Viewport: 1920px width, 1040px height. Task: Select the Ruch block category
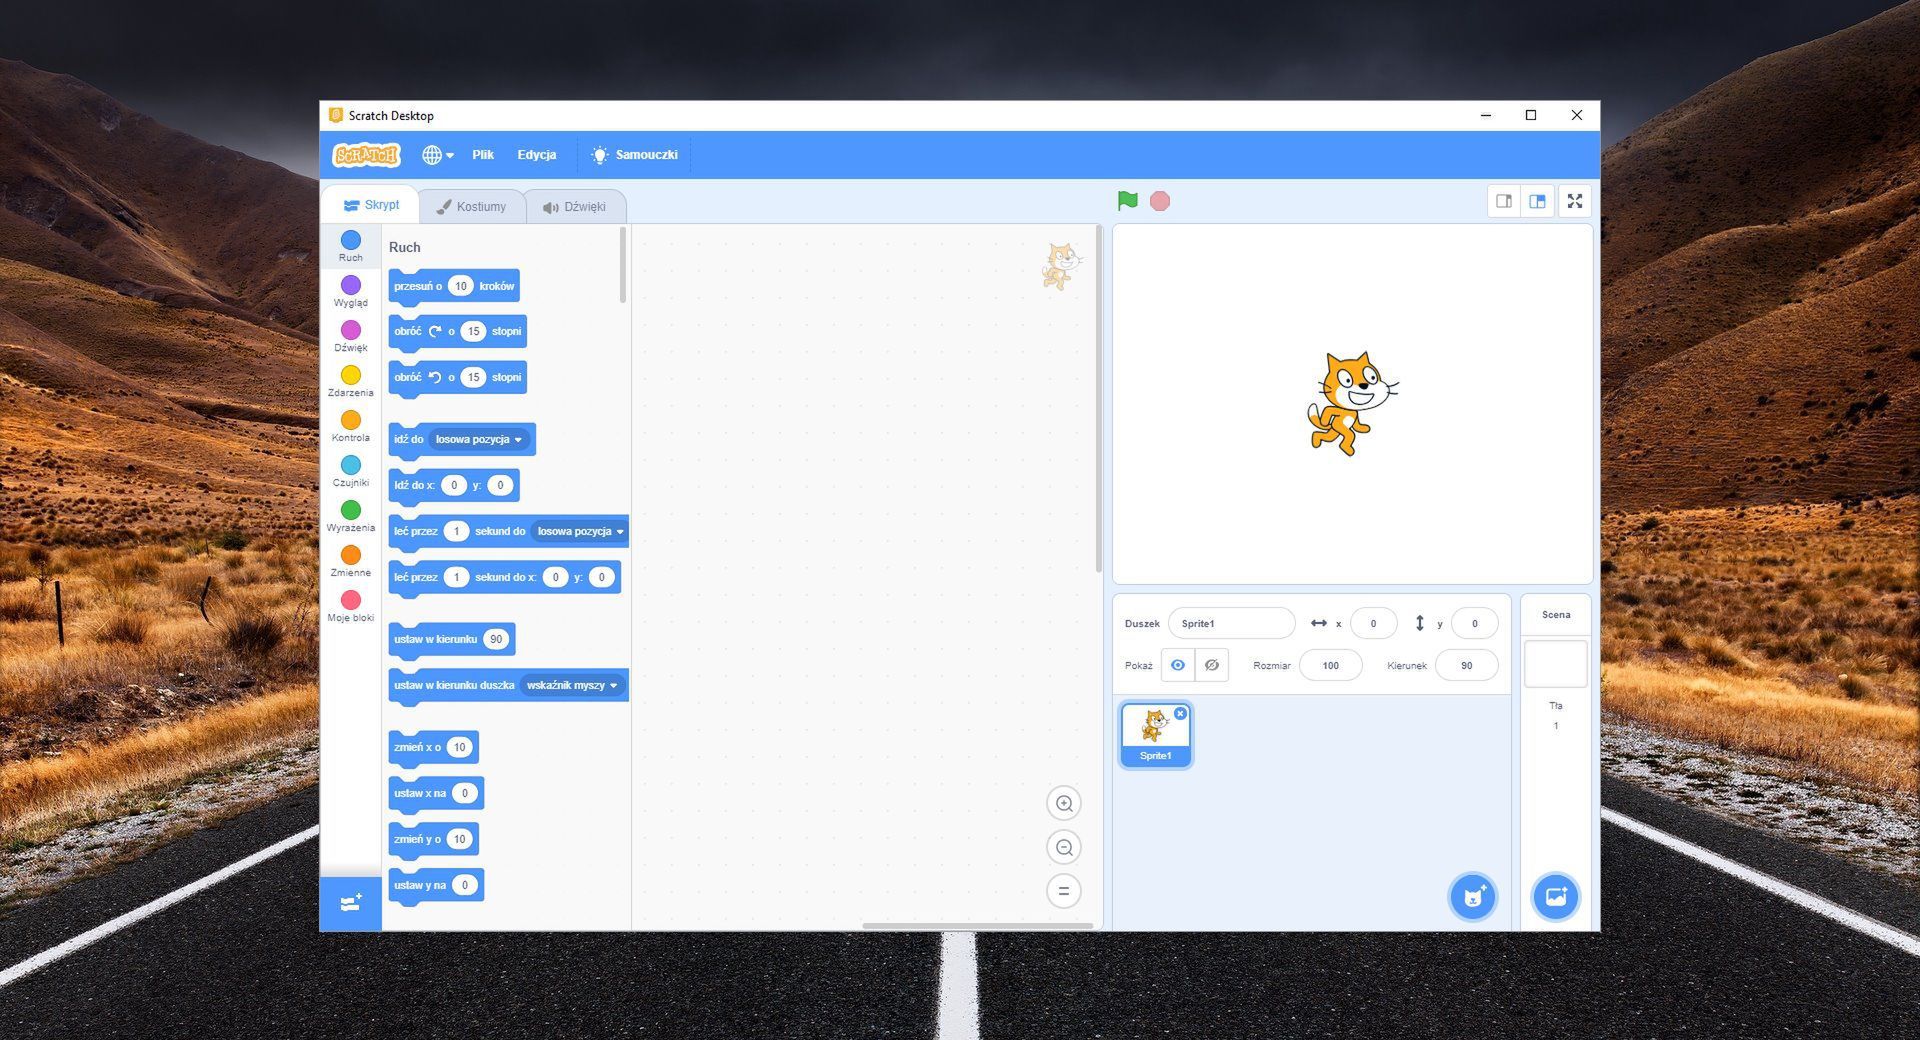351,247
